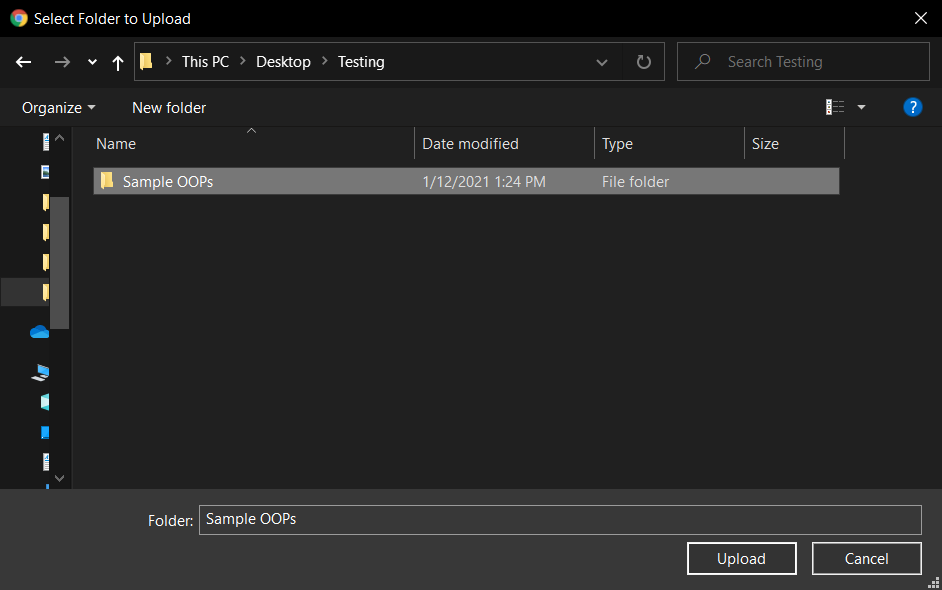
Task: Click the Folder name input field
Action: click(559, 520)
